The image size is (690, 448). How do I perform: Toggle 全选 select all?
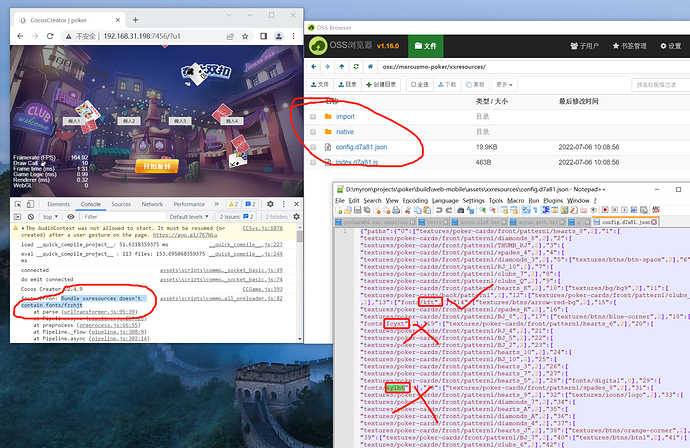(420, 84)
